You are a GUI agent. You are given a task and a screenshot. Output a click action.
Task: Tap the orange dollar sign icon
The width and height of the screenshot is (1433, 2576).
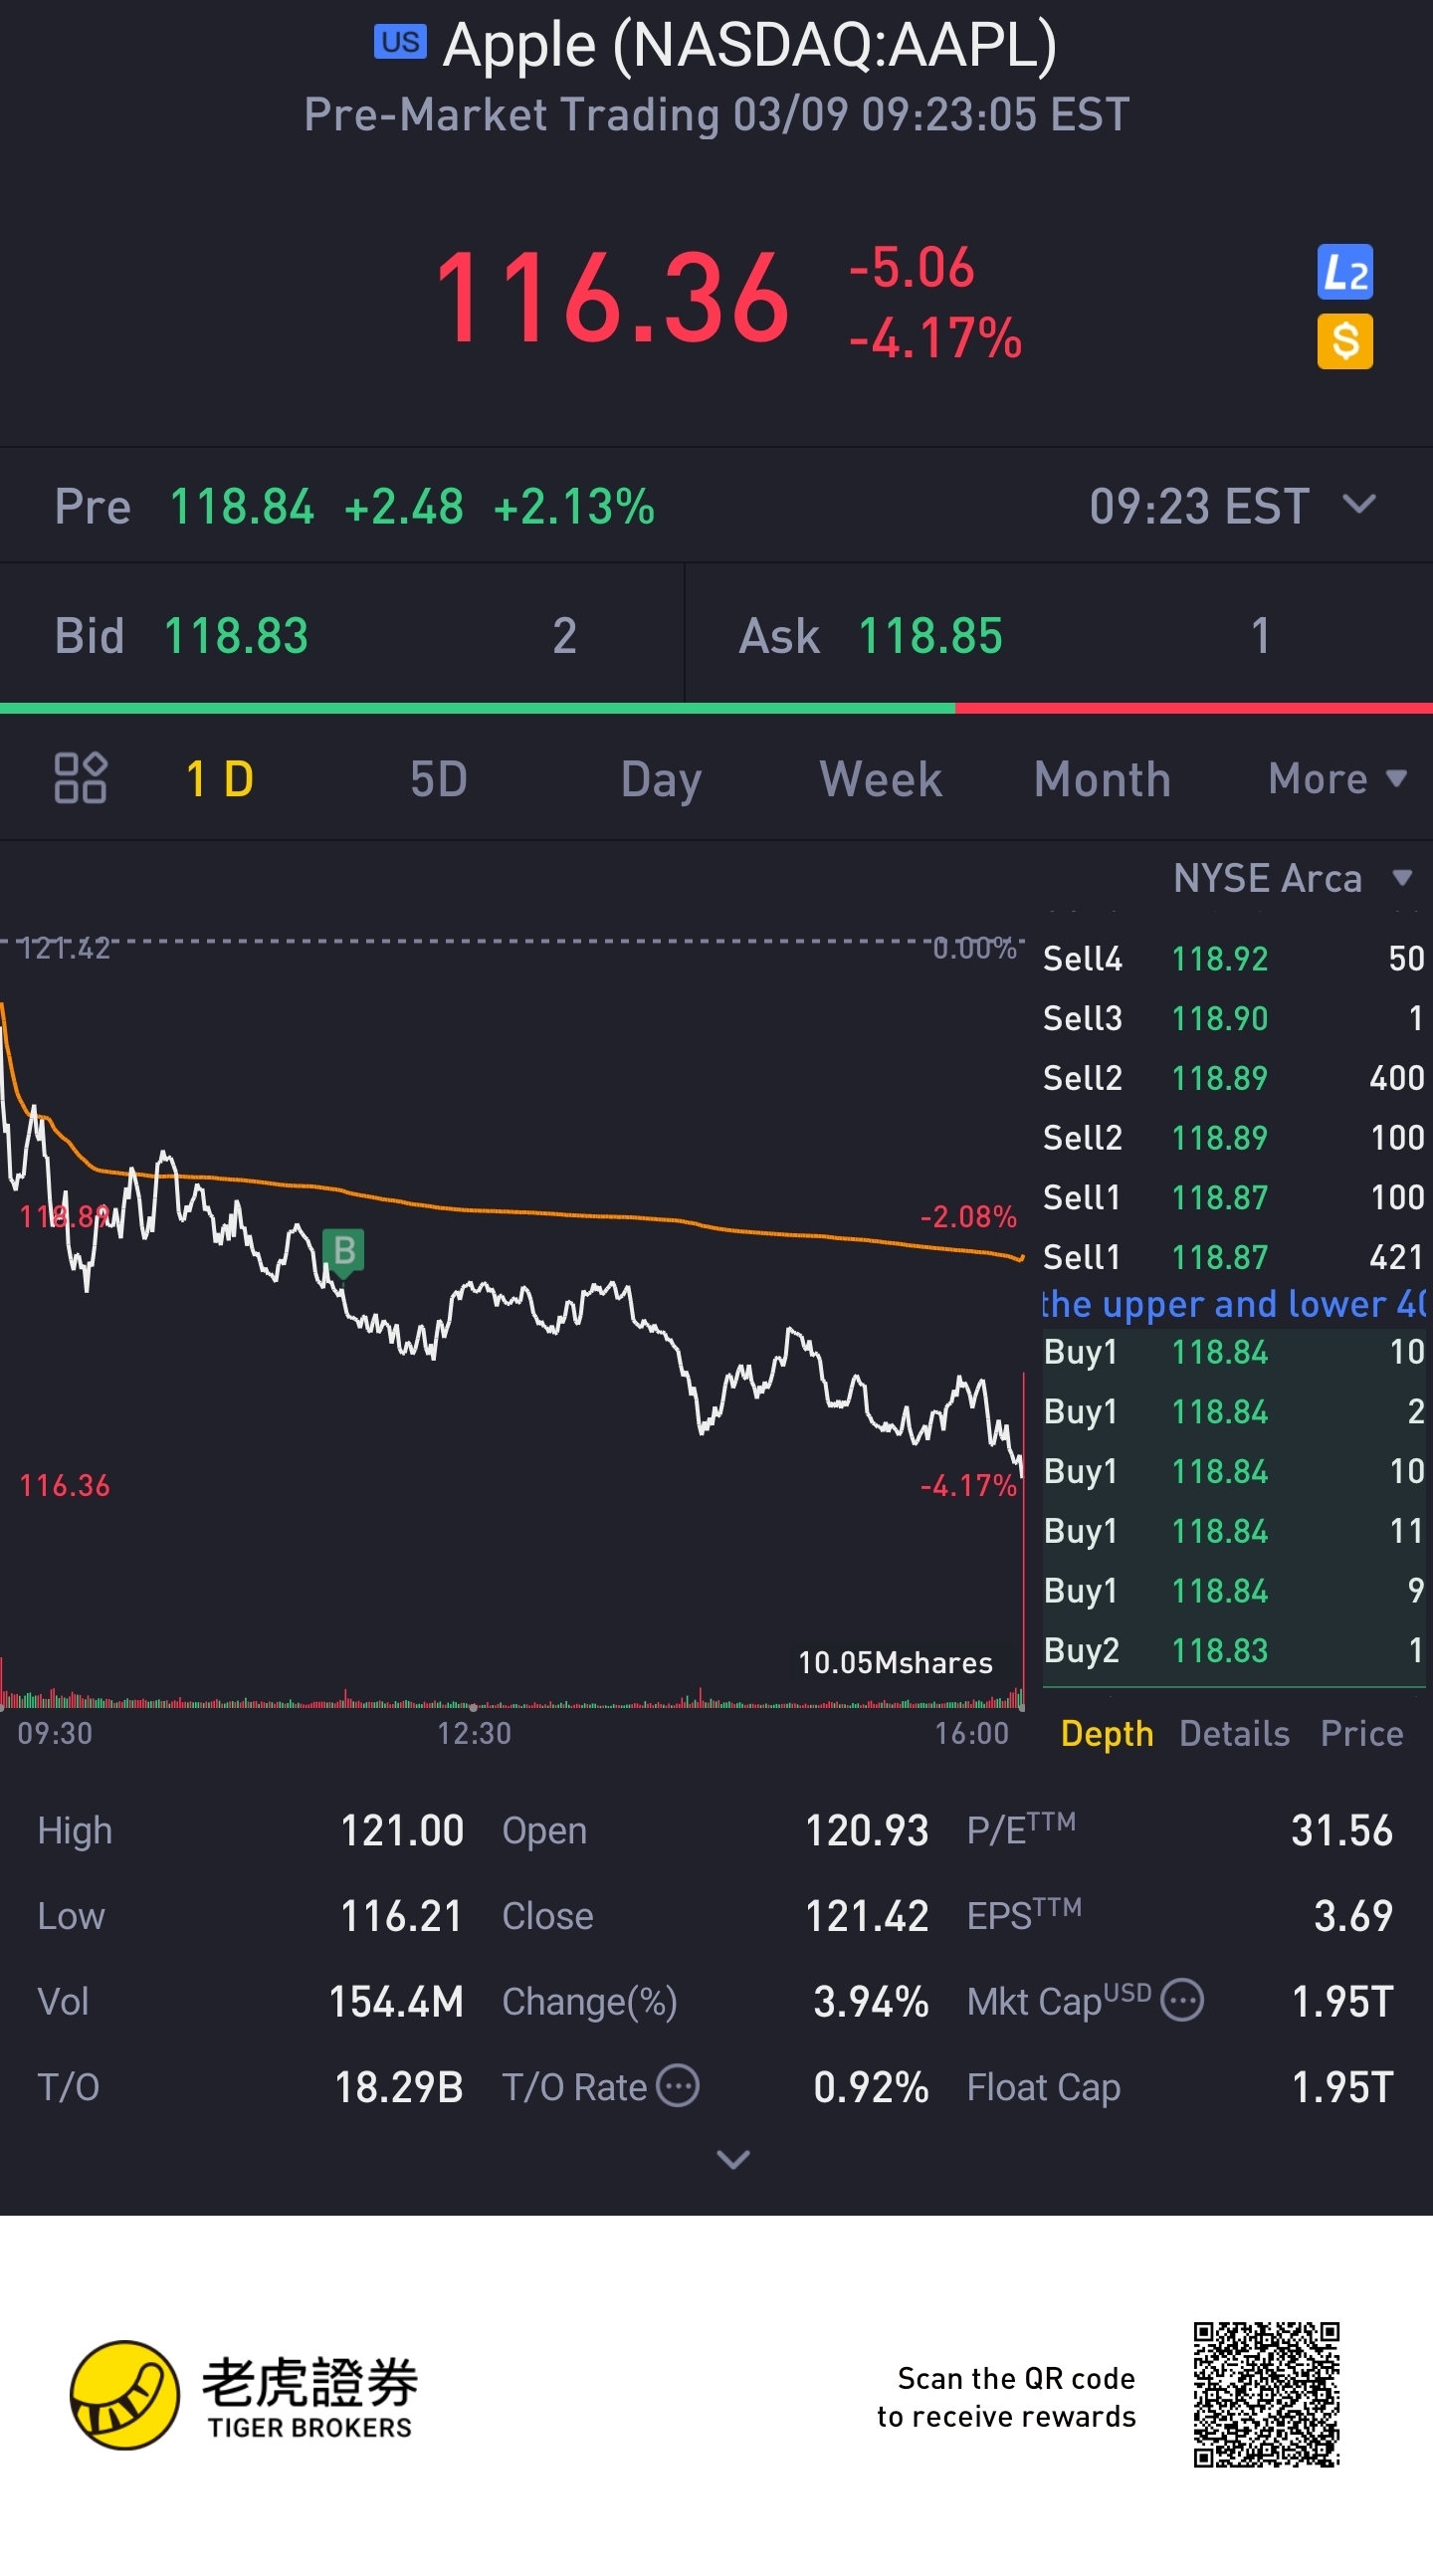pos(1344,342)
